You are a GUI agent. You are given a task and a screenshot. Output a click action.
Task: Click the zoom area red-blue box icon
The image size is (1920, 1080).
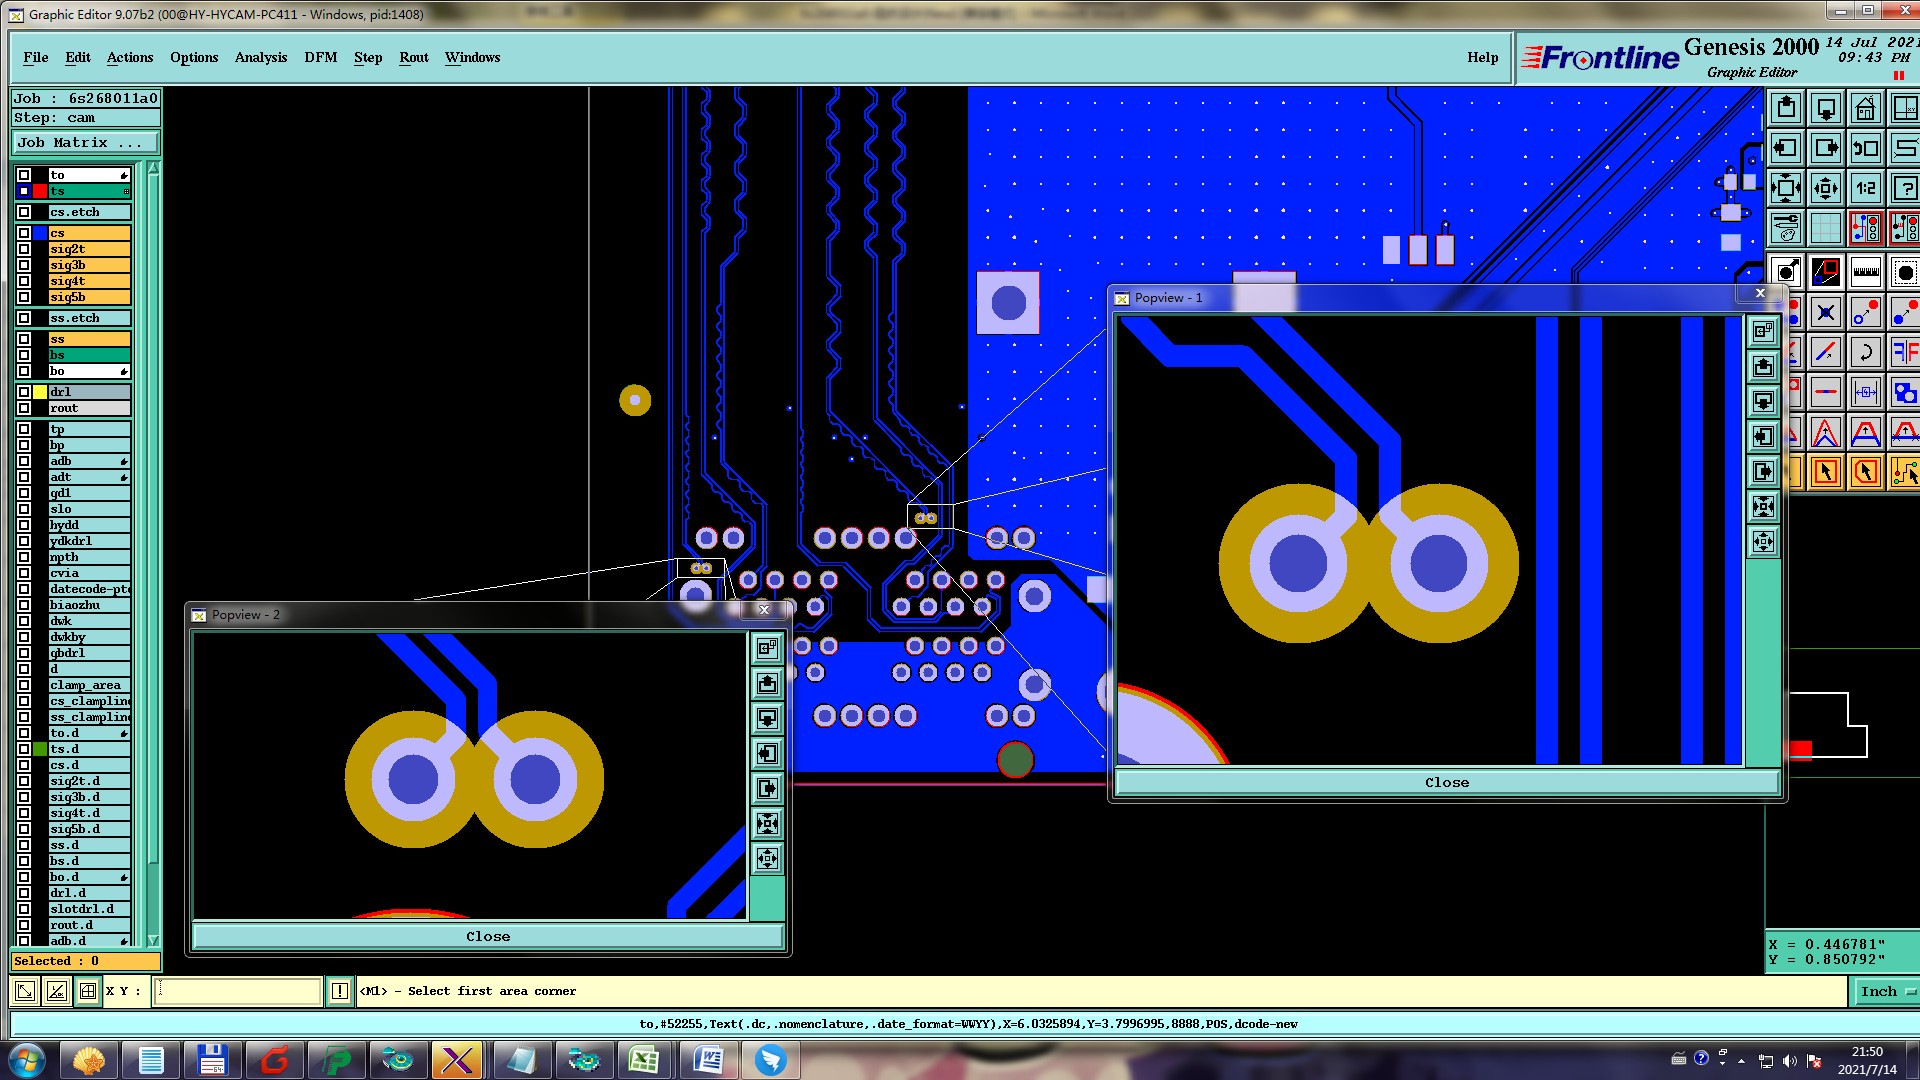click(x=1826, y=272)
